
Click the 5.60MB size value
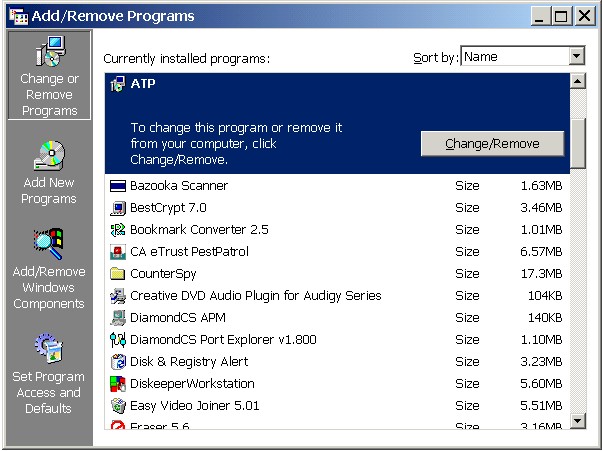(541, 383)
